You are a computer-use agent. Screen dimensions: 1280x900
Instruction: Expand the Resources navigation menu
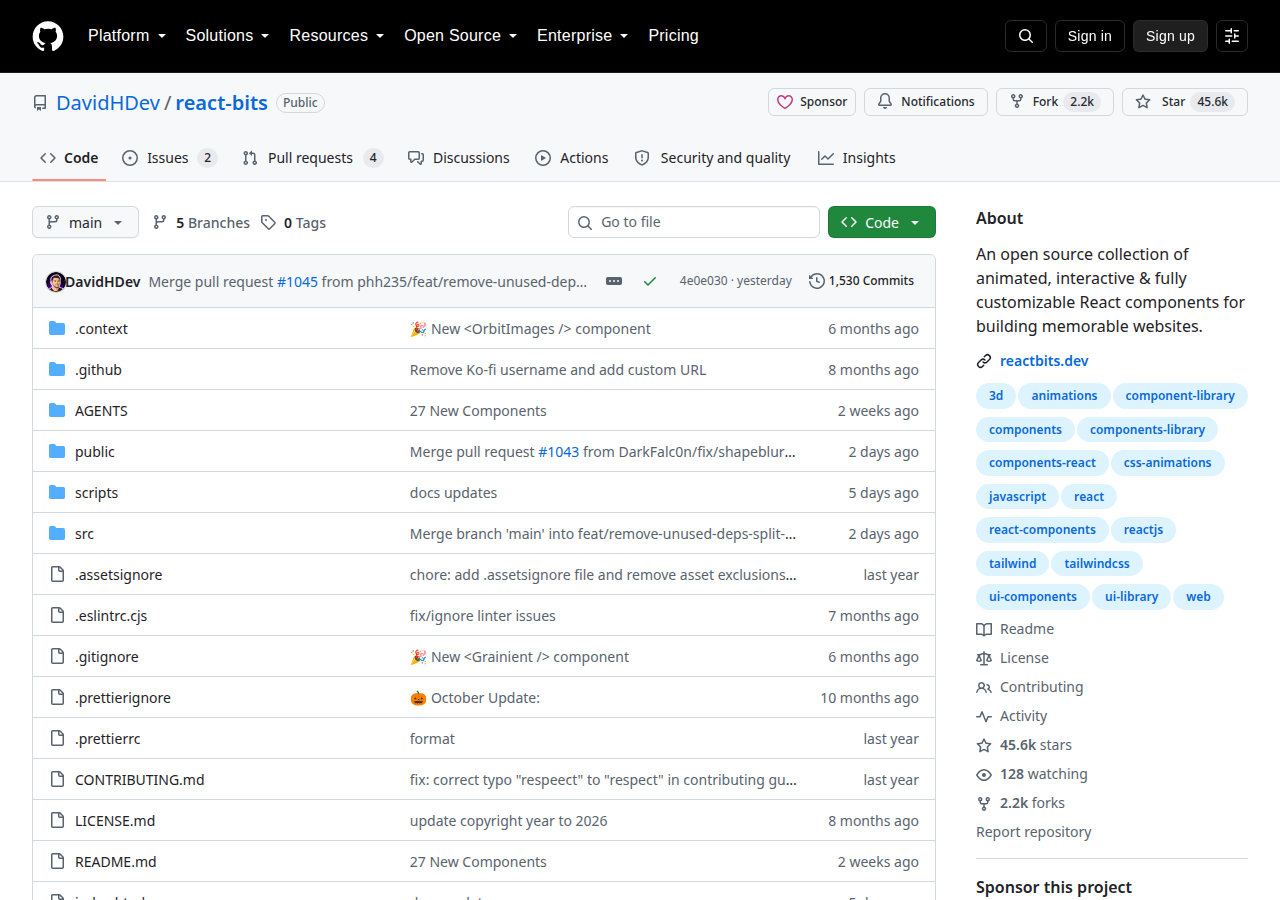[x=337, y=36]
